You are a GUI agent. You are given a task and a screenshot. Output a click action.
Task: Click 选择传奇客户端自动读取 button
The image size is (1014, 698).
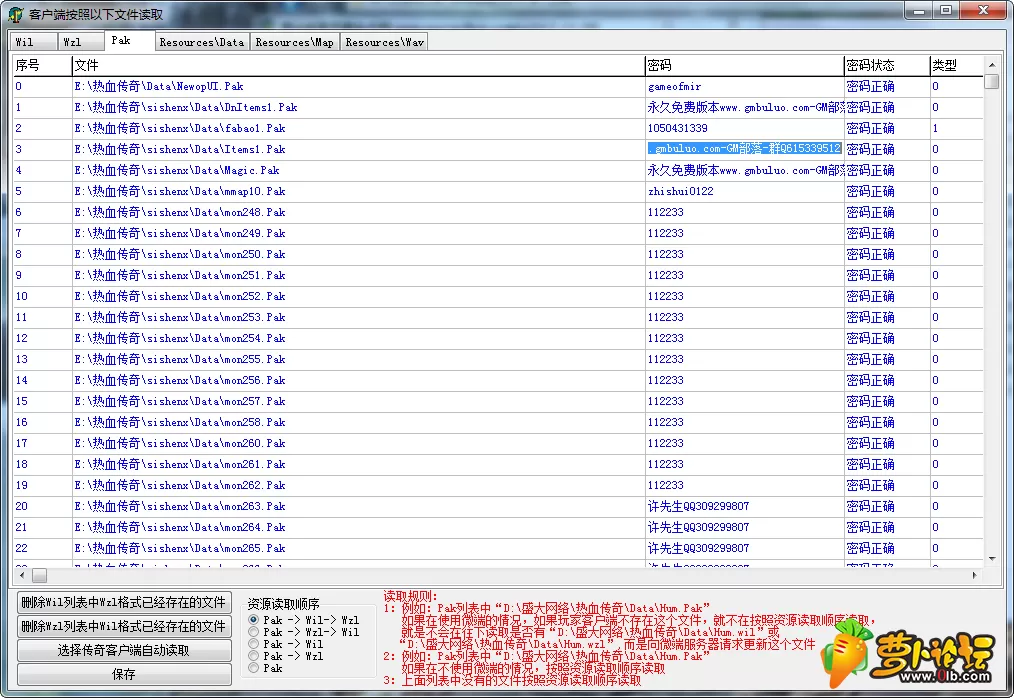[124, 650]
